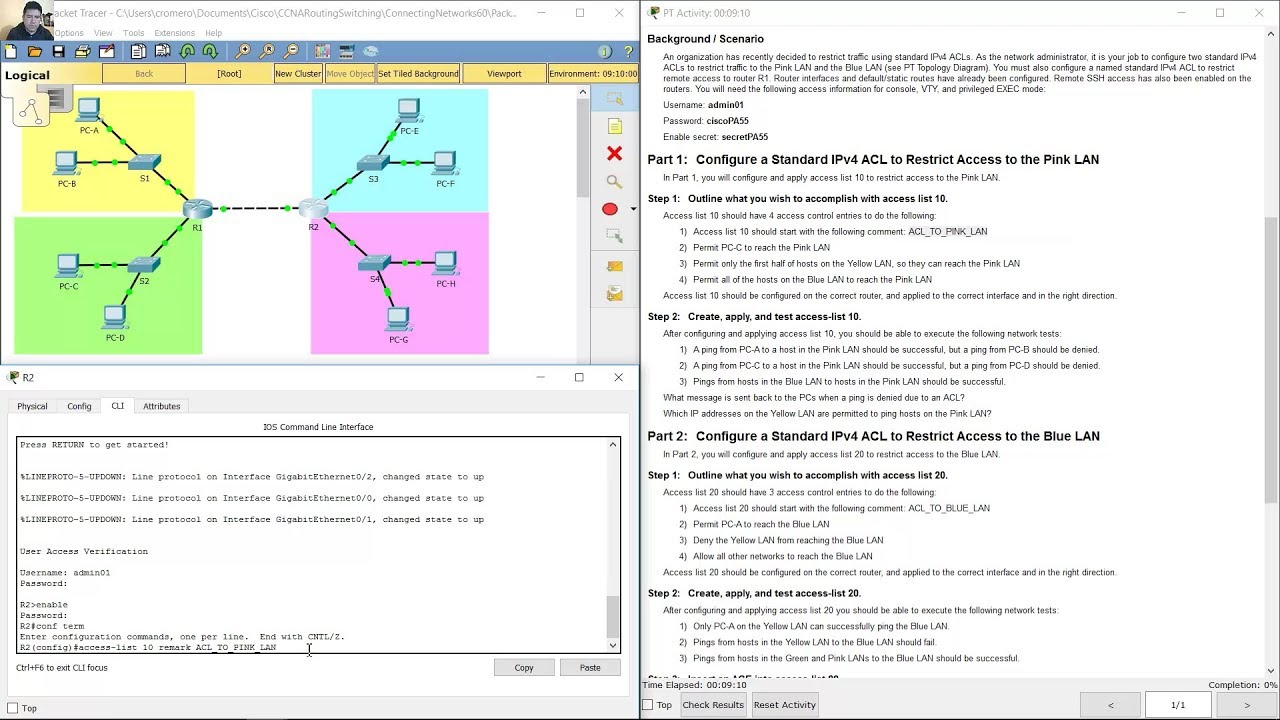Save the network with the floppy disk icon
The width and height of the screenshot is (1280, 720).
[59, 51]
